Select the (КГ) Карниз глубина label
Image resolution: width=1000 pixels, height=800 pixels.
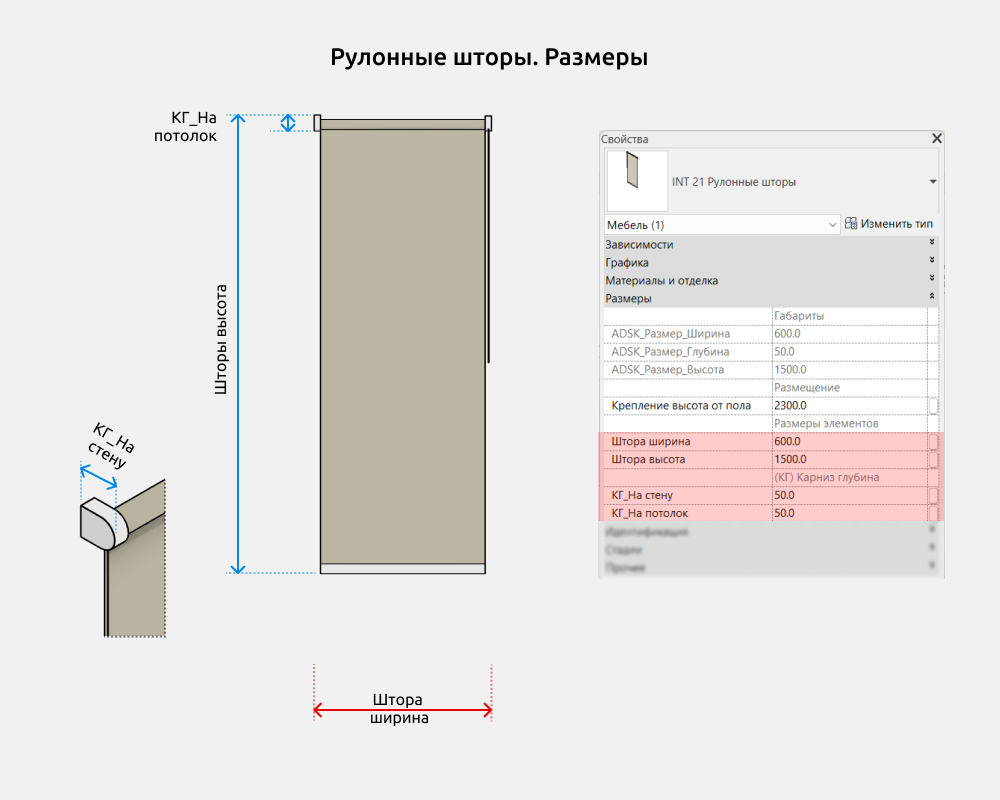click(x=826, y=477)
